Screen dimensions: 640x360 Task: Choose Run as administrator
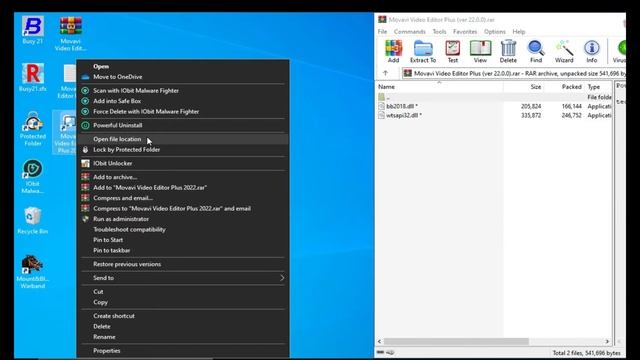pyautogui.click(x=183, y=219)
